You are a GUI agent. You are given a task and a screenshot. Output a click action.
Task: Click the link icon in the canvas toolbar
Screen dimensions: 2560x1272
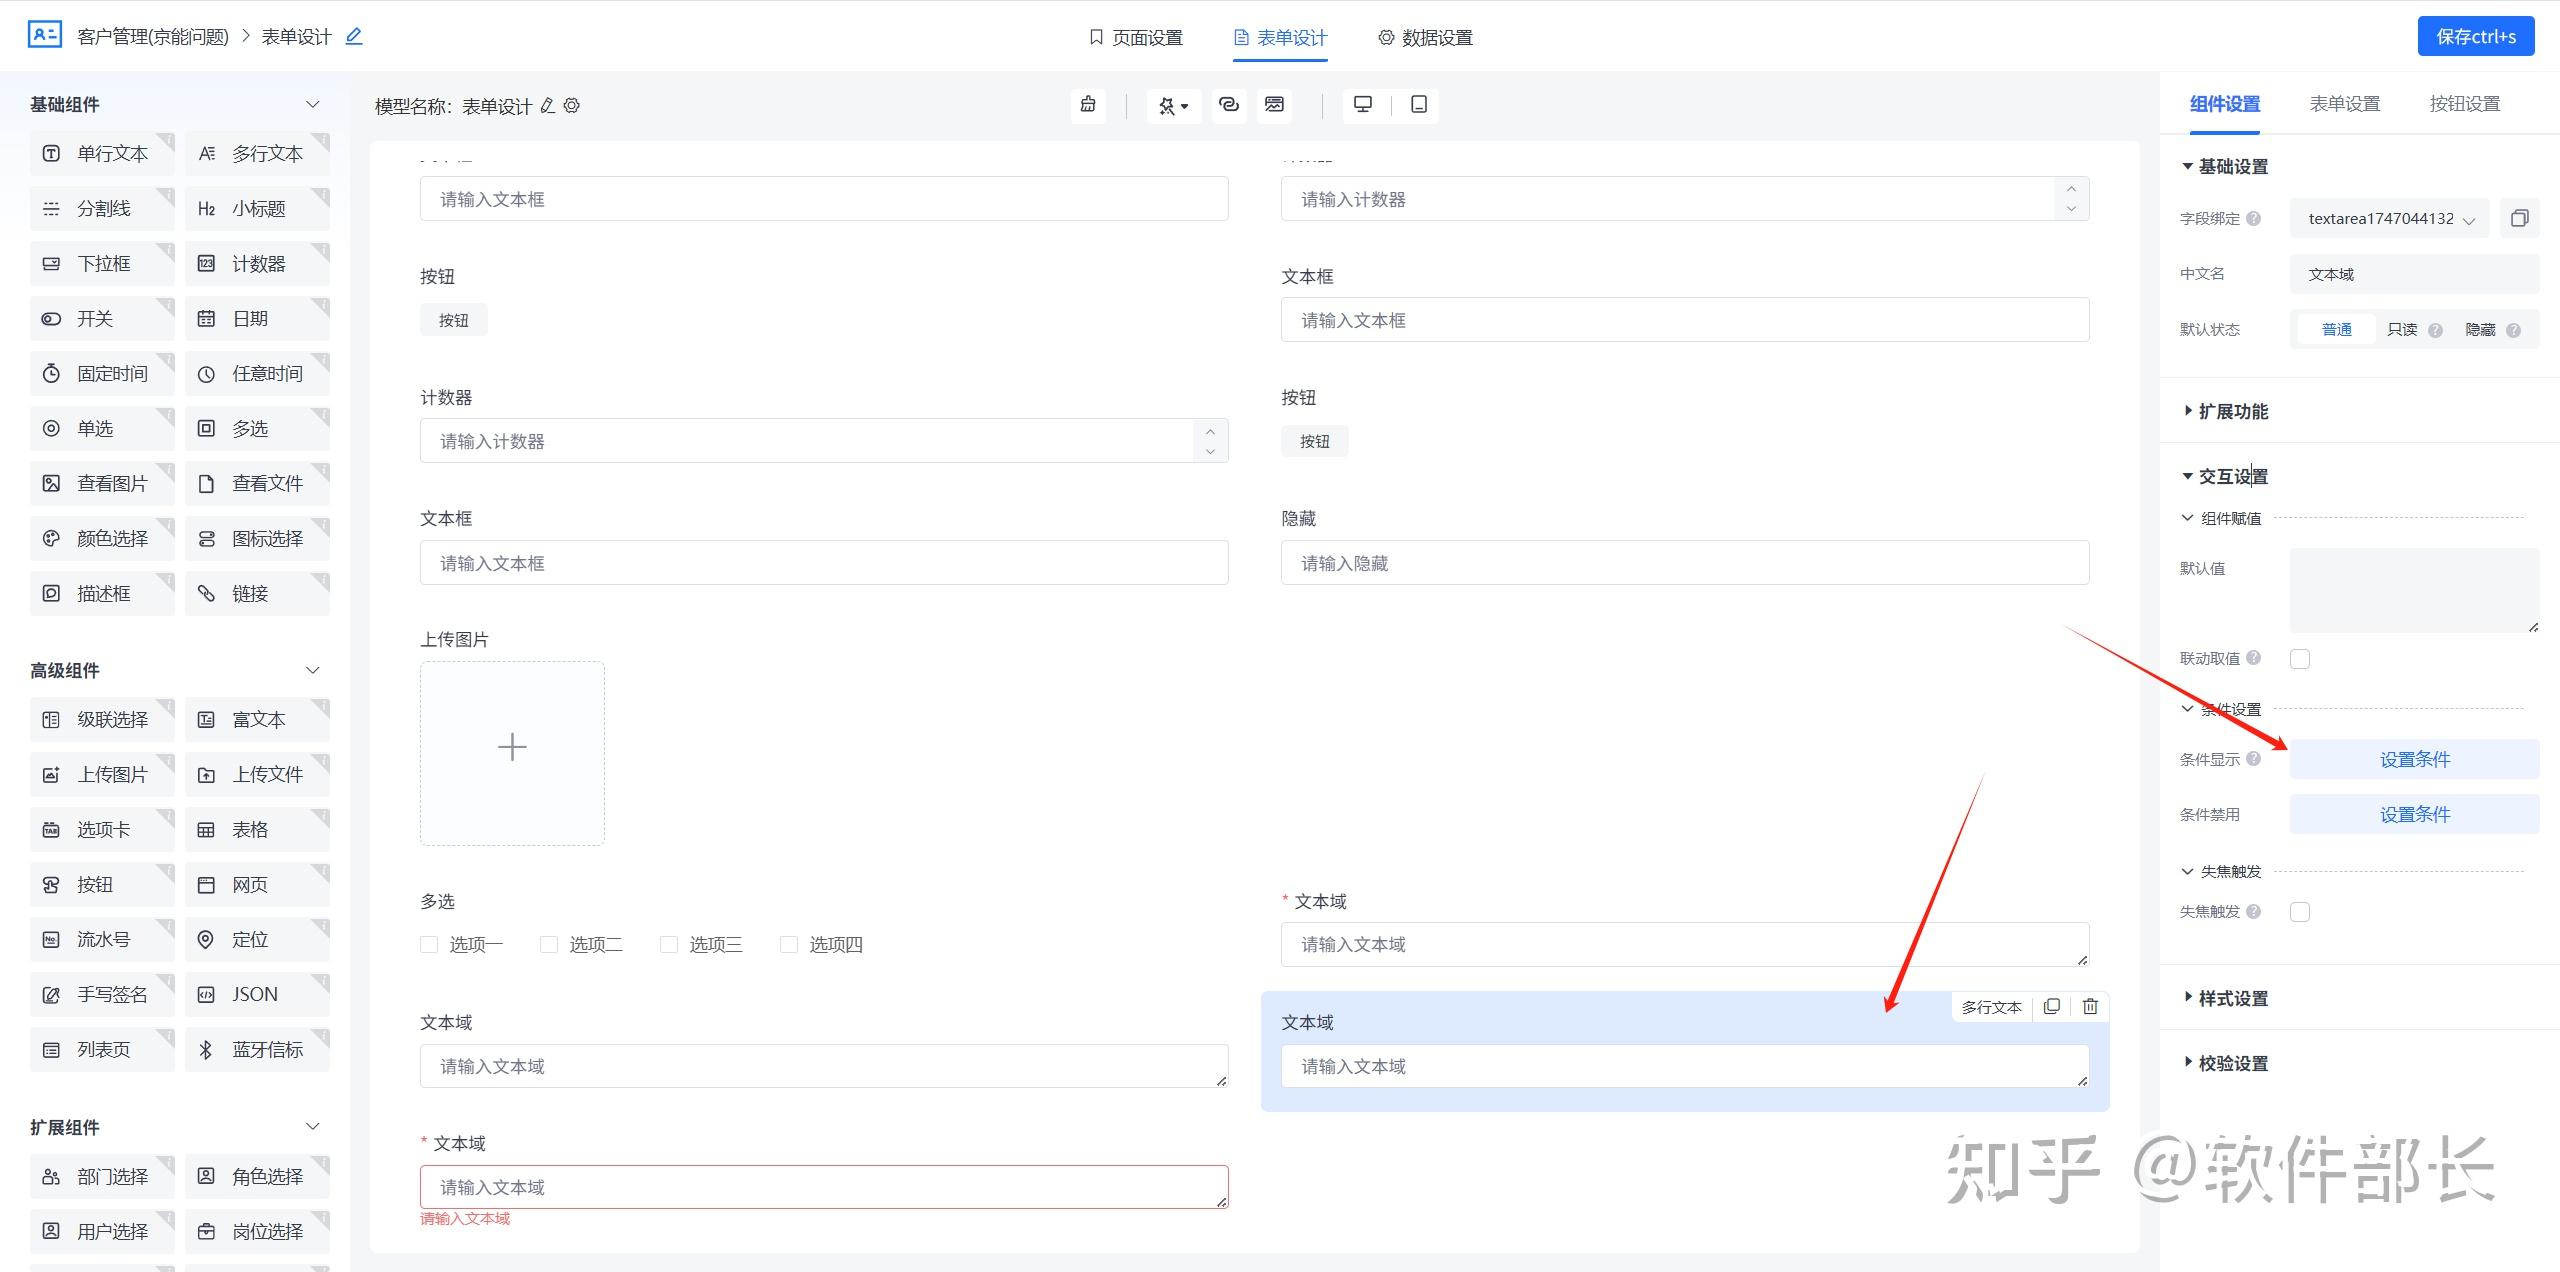point(1229,105)
